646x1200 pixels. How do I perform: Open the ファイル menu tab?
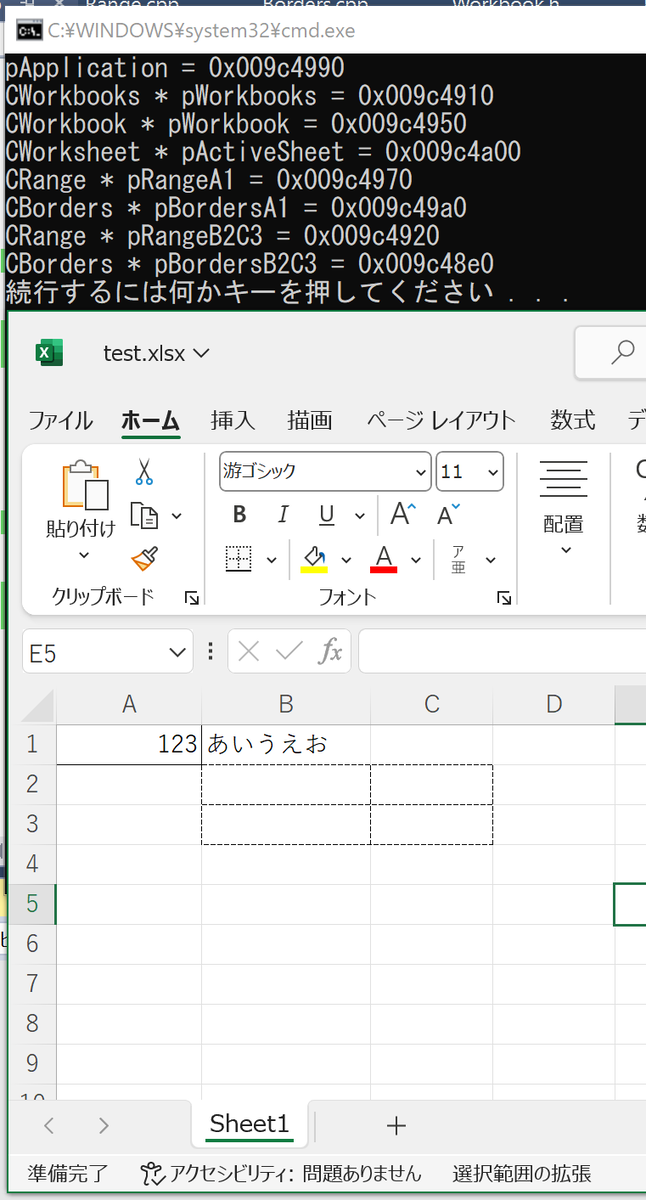60,420
